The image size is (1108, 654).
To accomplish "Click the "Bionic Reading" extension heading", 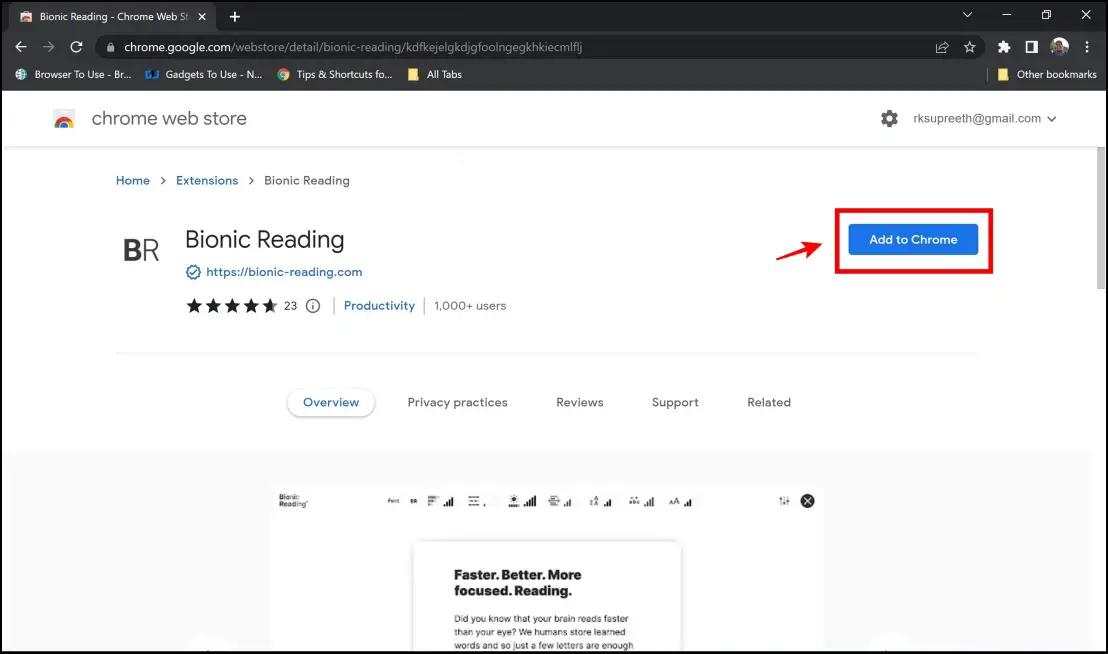I will pos(264,240).
